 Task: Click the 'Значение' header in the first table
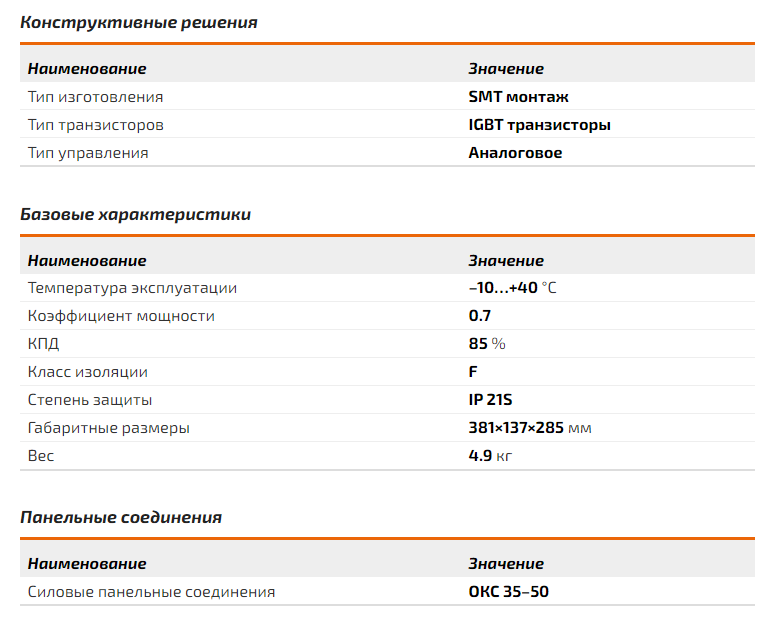point(506,69)
